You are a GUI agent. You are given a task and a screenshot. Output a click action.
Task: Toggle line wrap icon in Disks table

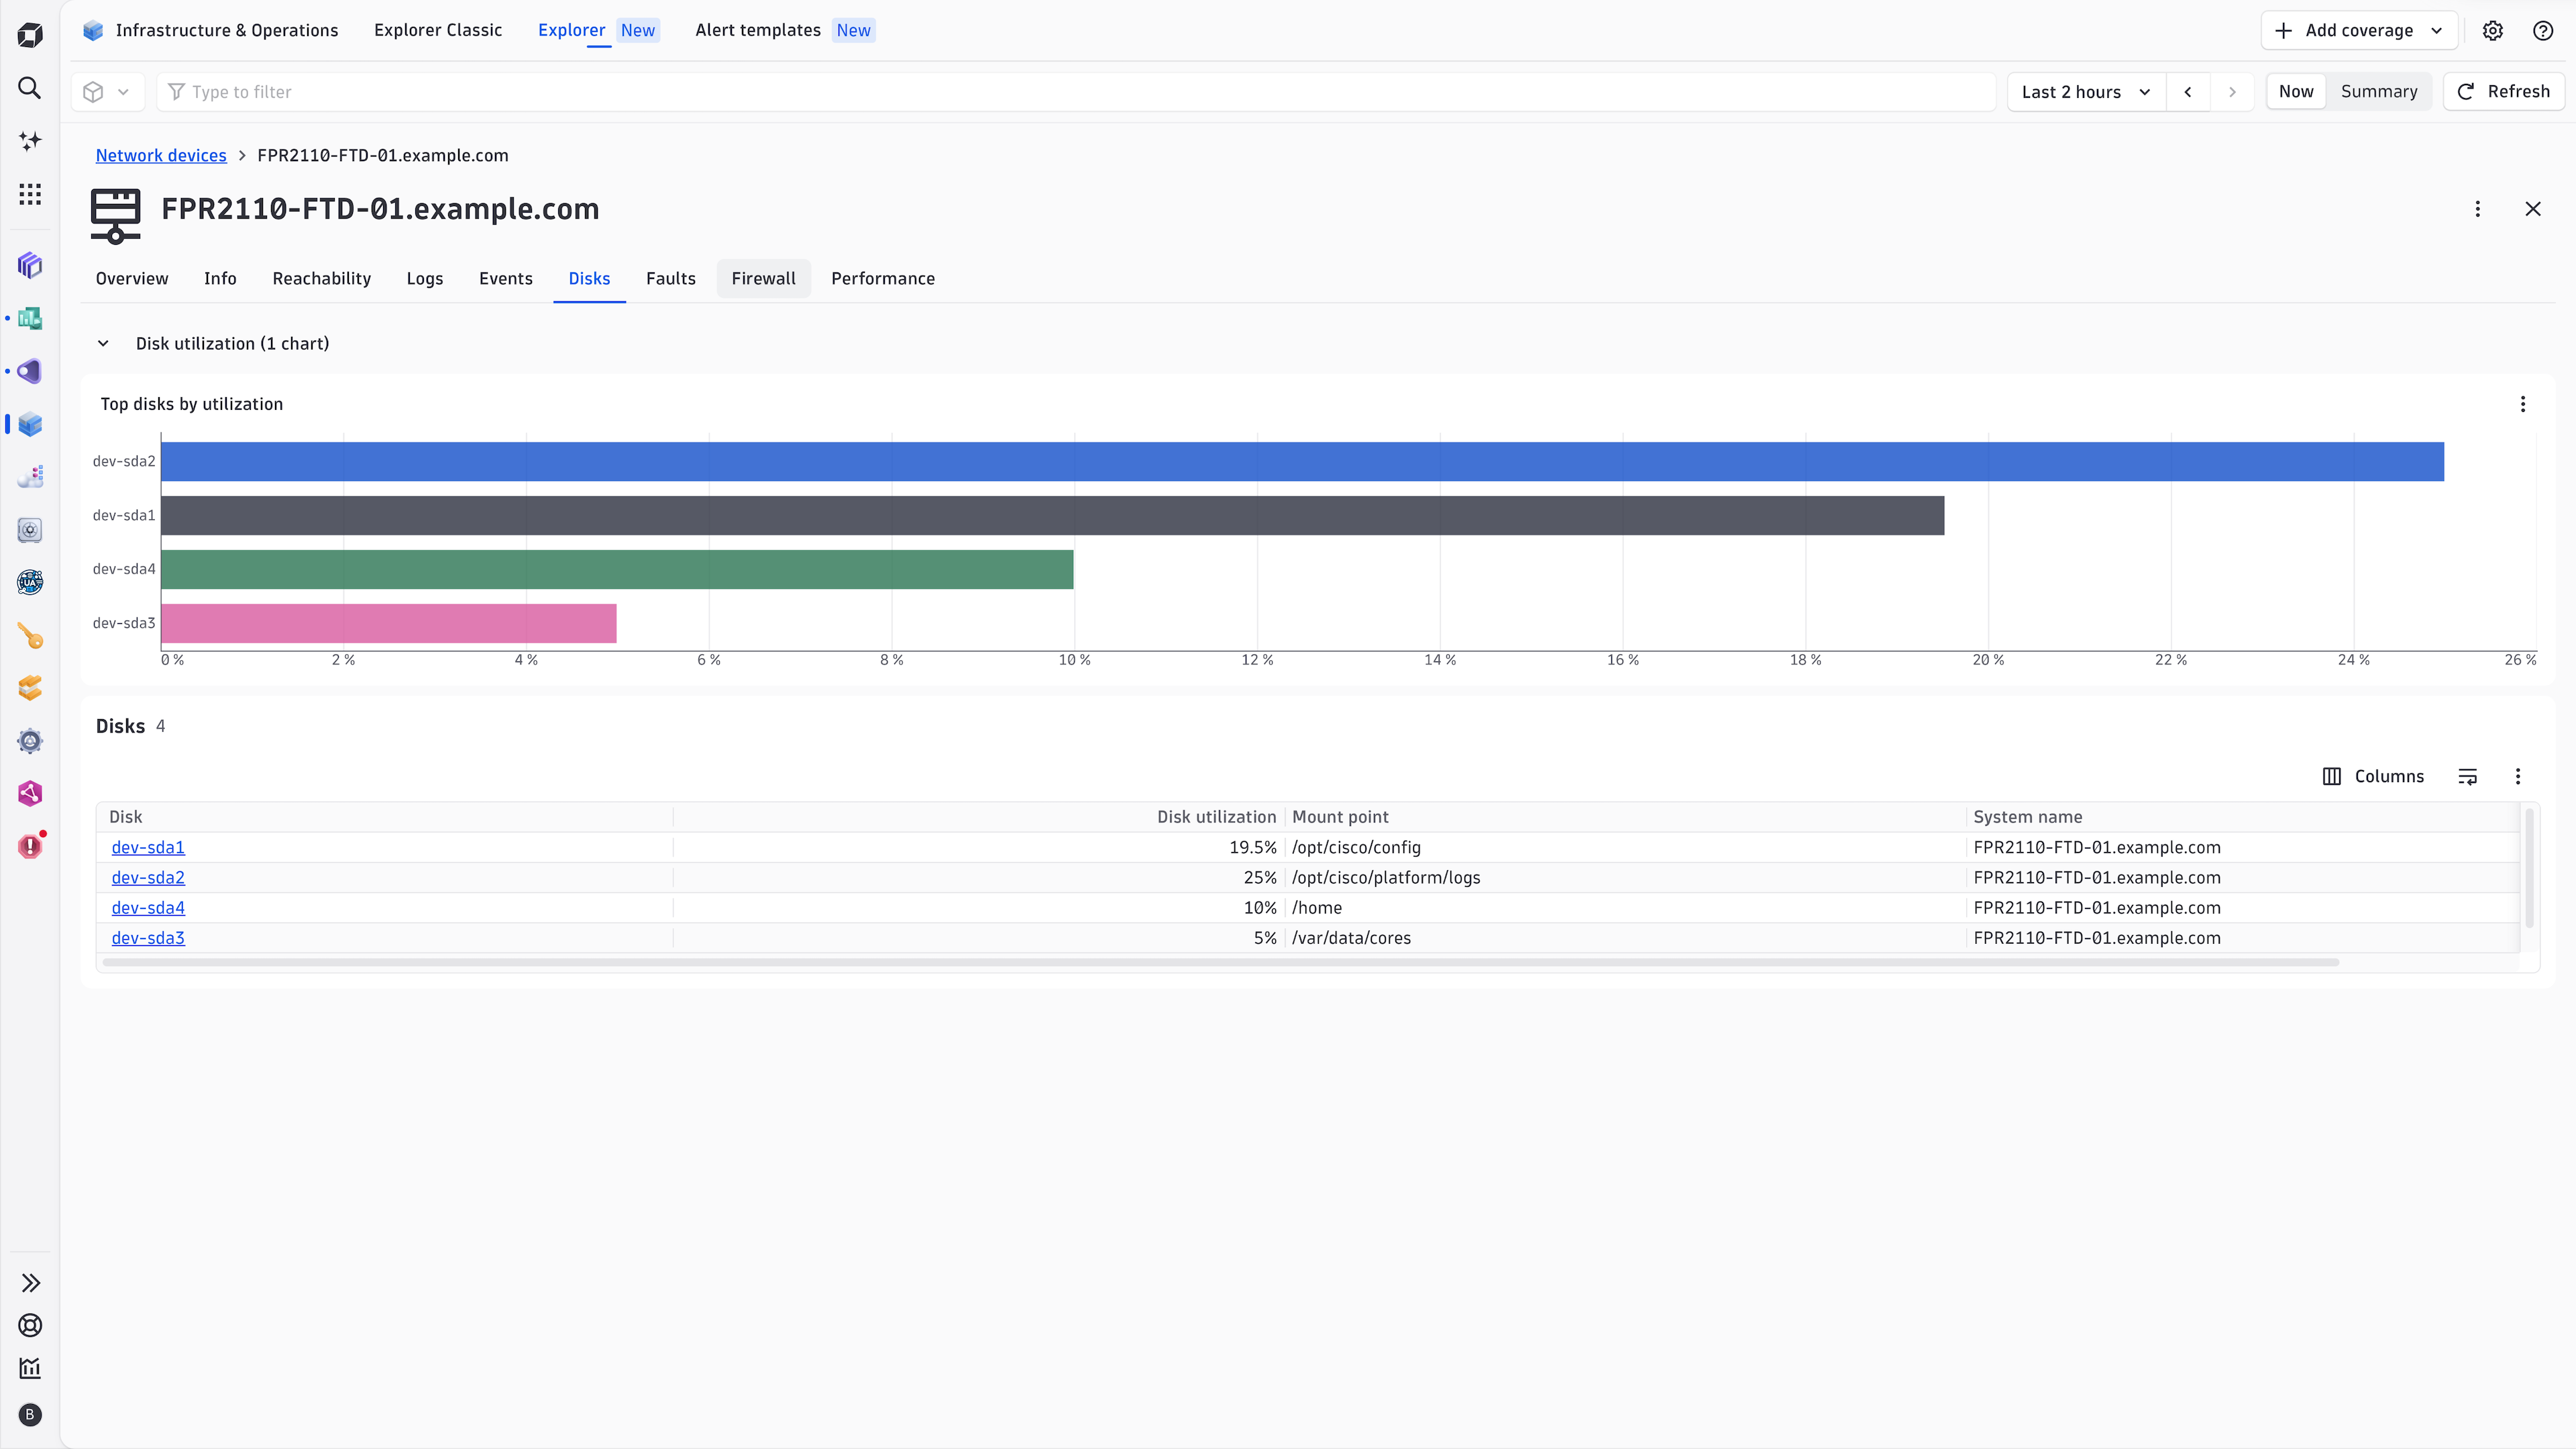pos(2468,777)
